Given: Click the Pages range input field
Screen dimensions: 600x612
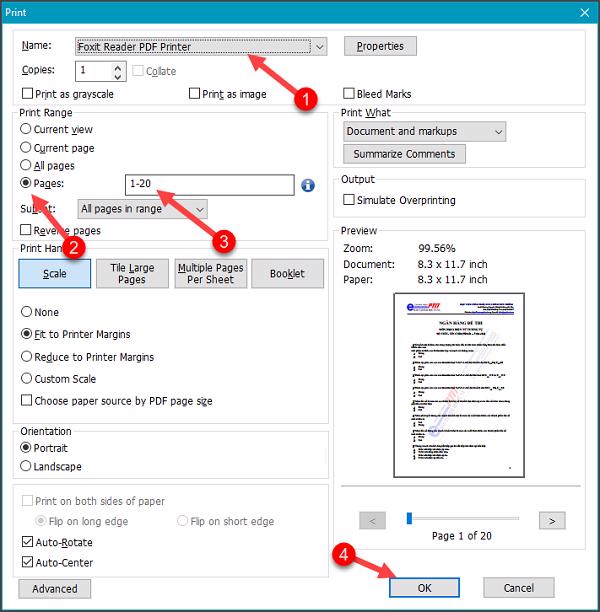Looking at the screenshot, I should pyautogui.click(x=210, y=185).
